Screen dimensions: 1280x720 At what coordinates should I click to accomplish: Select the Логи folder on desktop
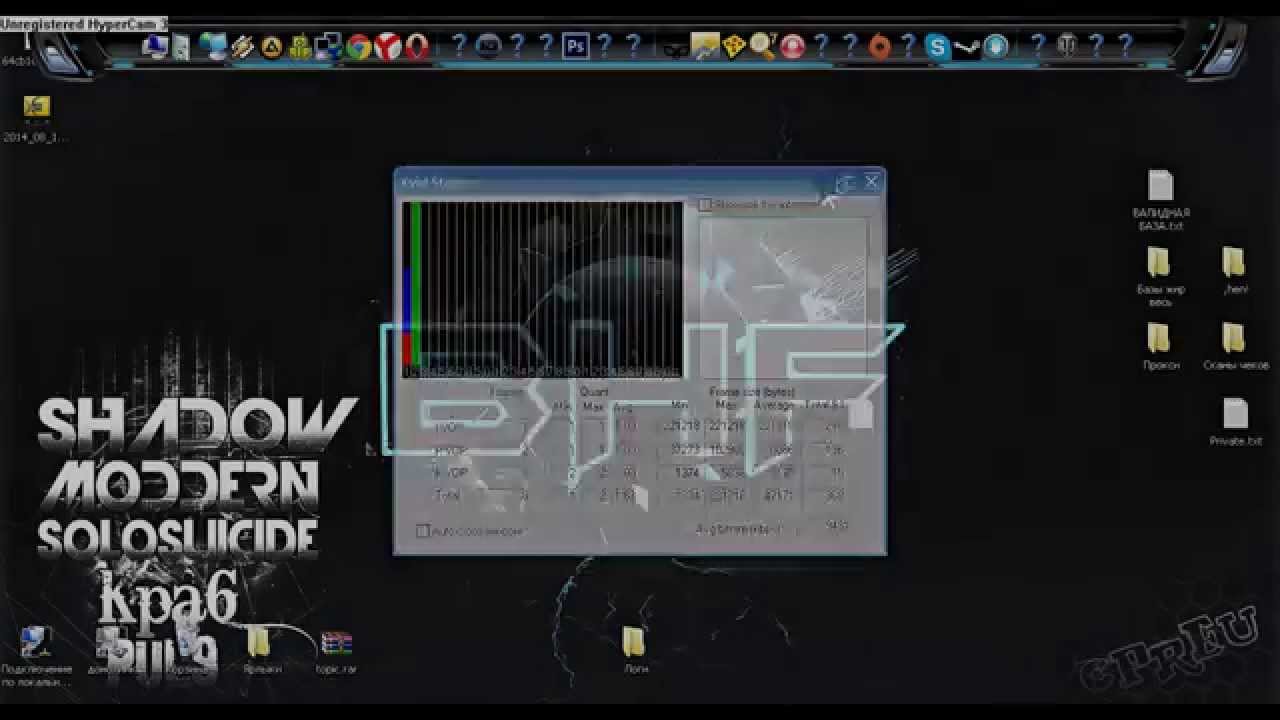pos(635,650)
